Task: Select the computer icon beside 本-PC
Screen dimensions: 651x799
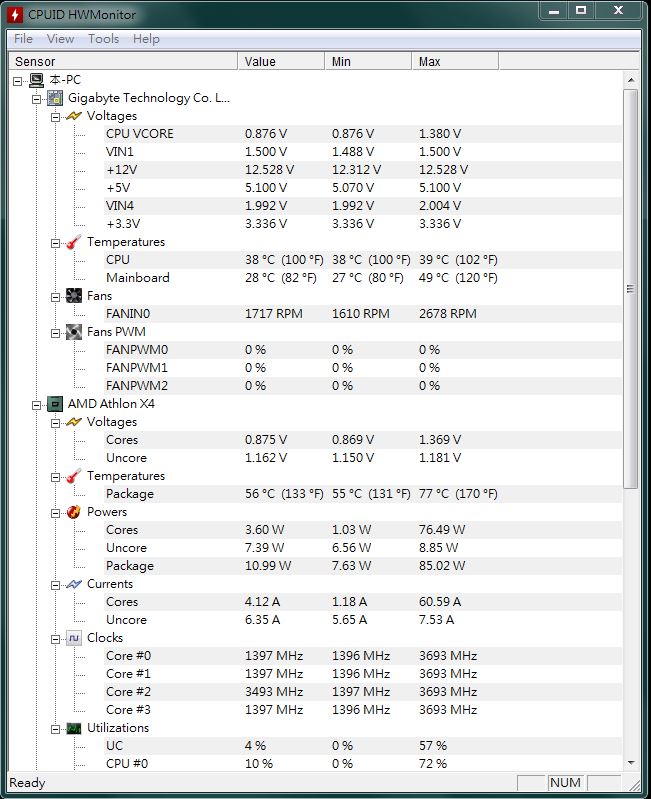Action: click(37, 80)
